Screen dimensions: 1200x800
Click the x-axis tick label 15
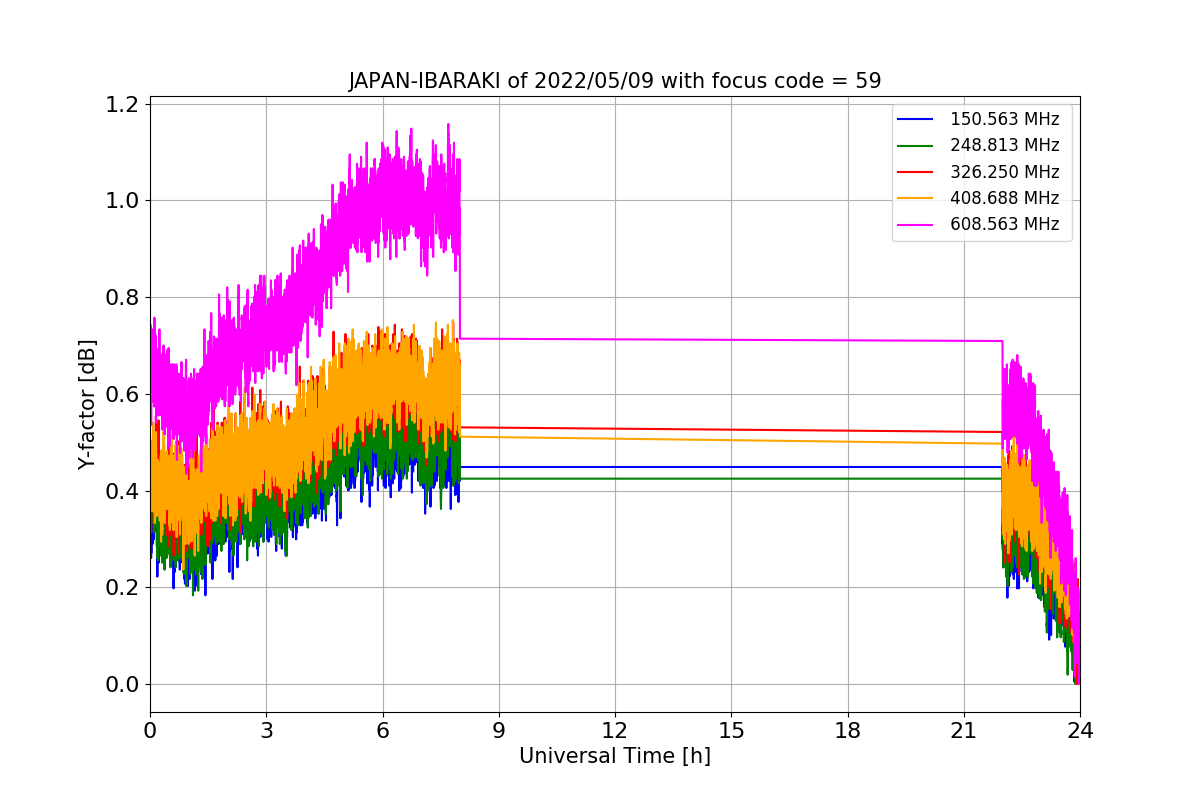pyautogui.click(x=731, y=731)
